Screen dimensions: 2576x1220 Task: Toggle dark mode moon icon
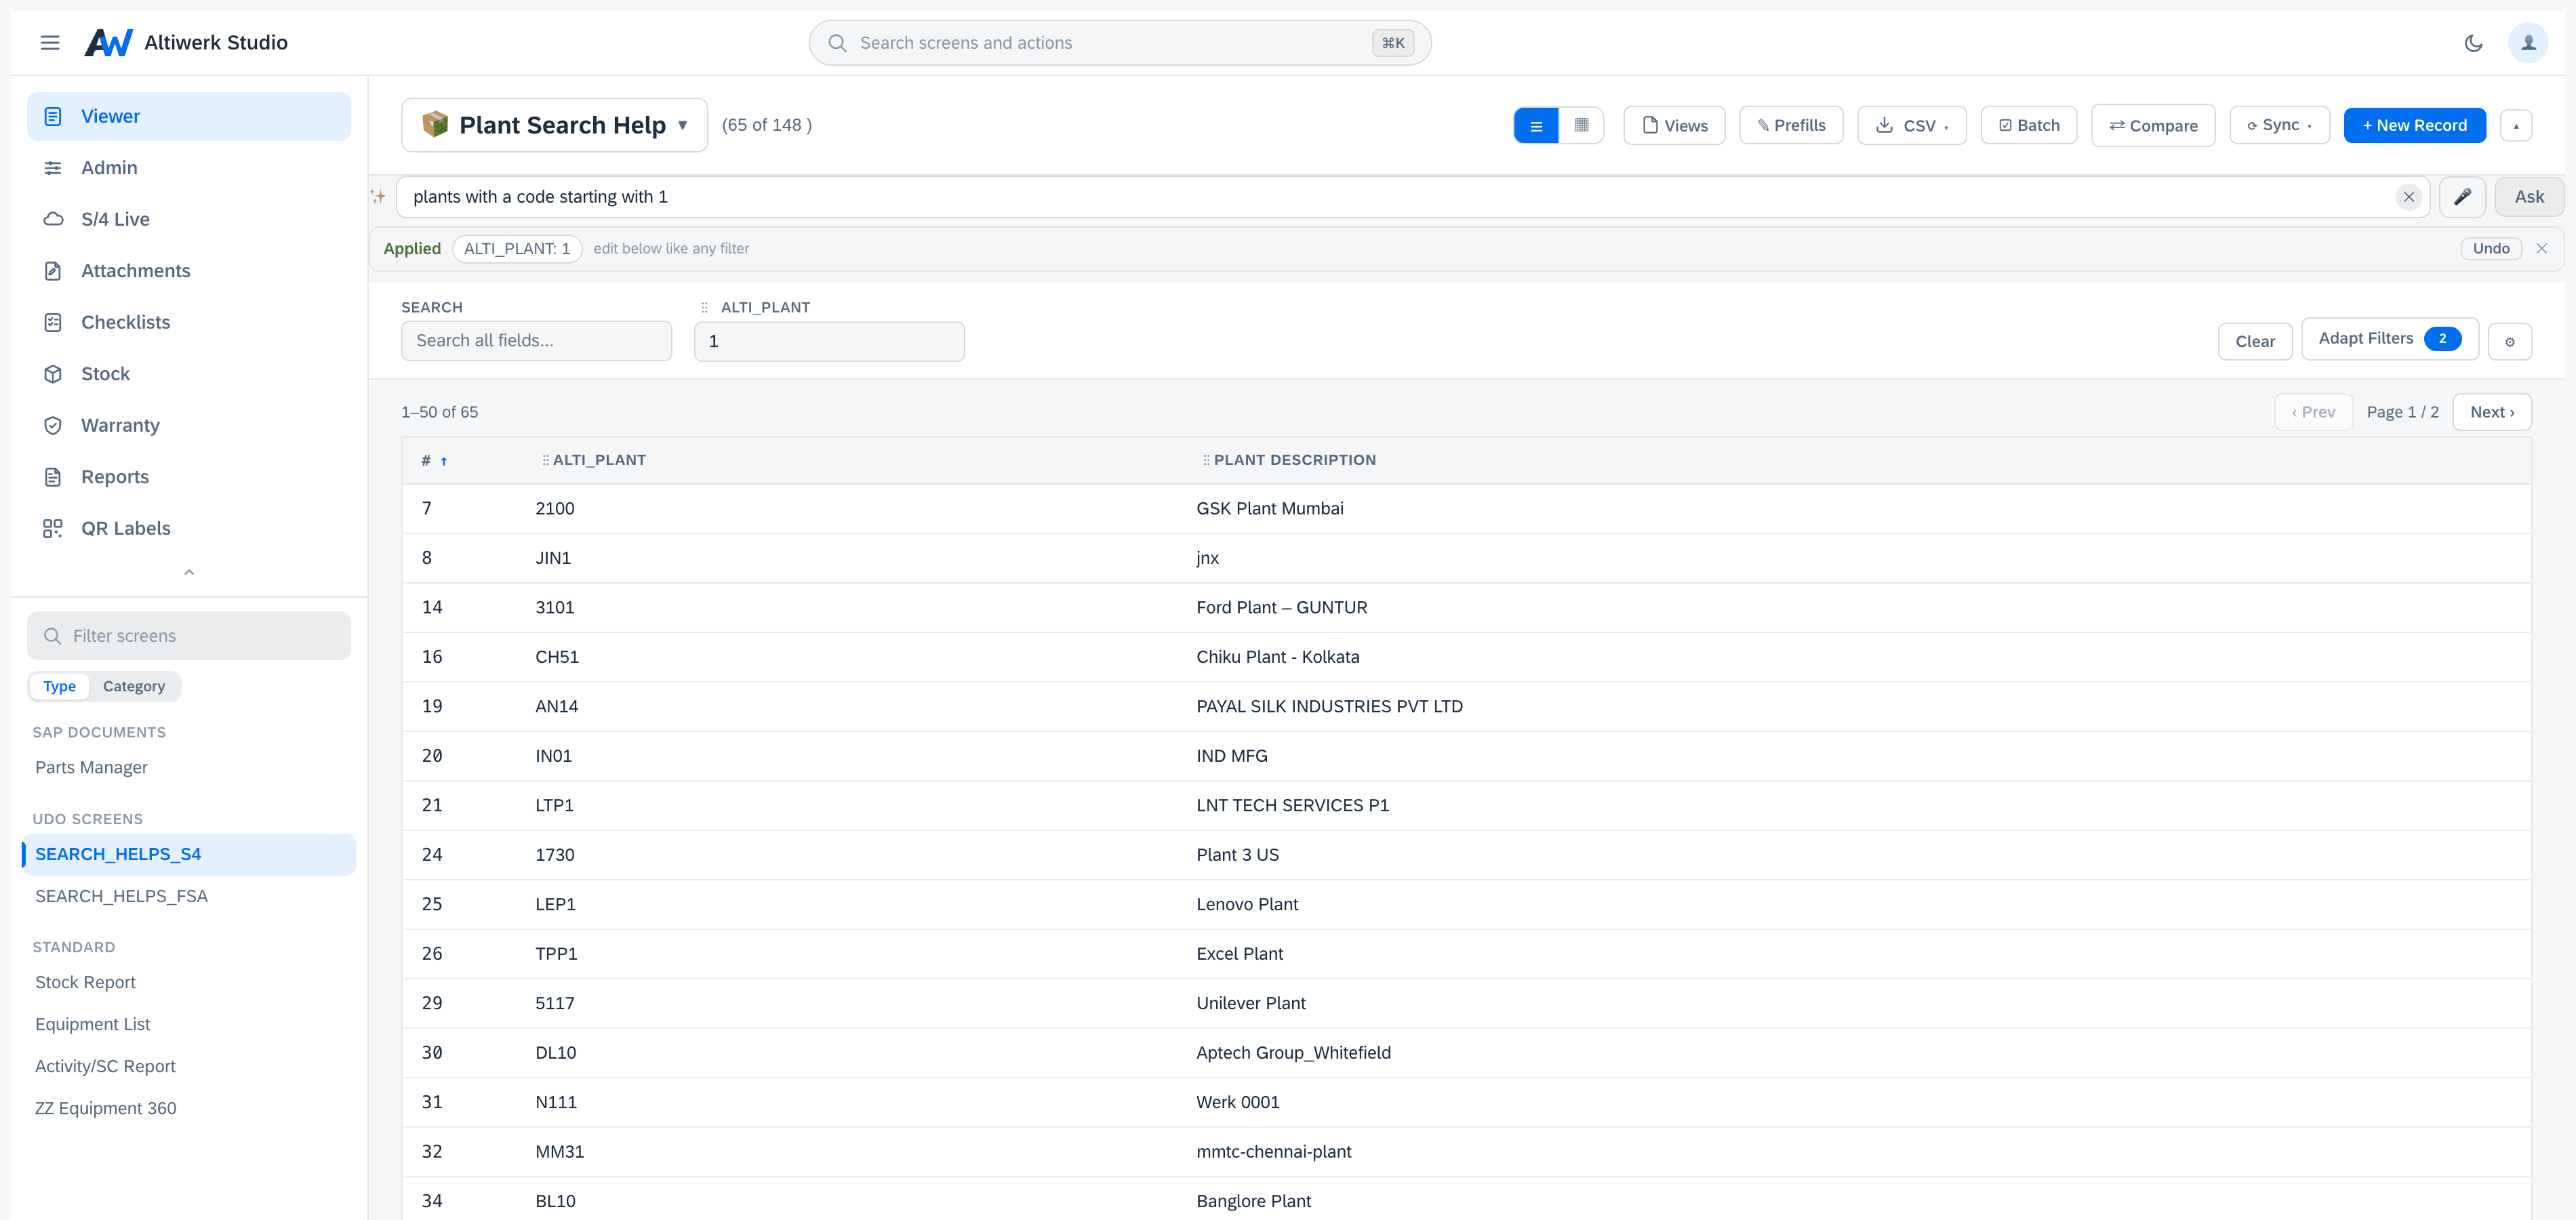pos(2473,43)
